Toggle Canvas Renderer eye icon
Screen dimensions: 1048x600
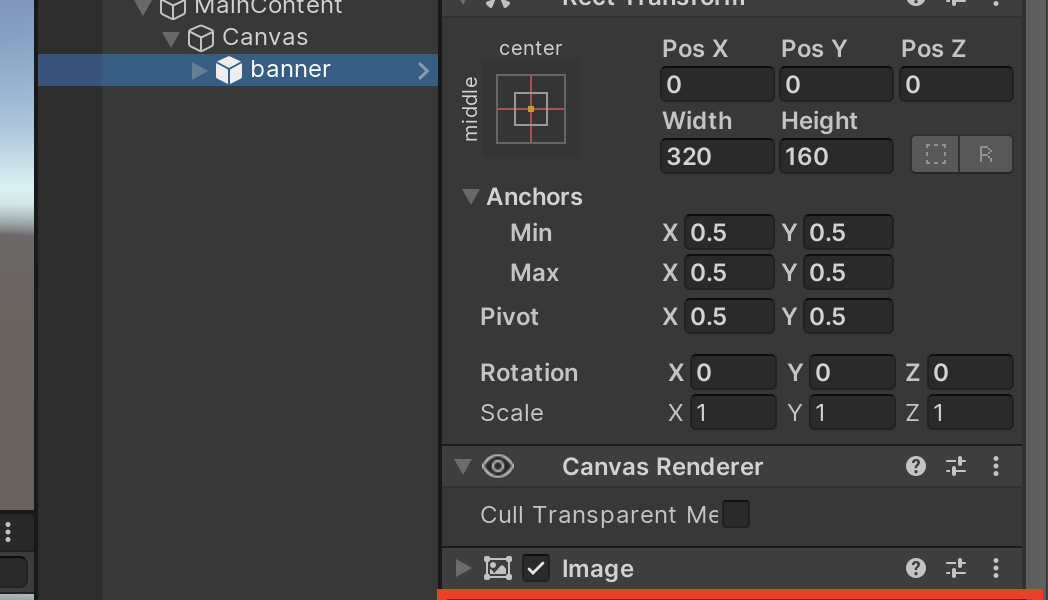tap(498, 466)
